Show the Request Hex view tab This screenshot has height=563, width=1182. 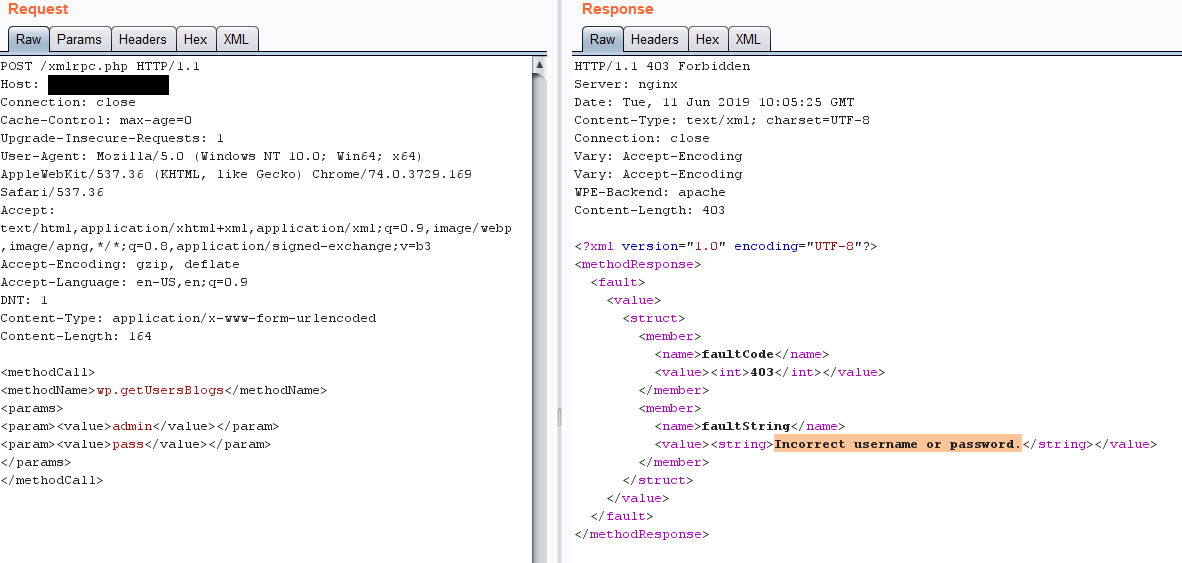[x=195, y=40]
